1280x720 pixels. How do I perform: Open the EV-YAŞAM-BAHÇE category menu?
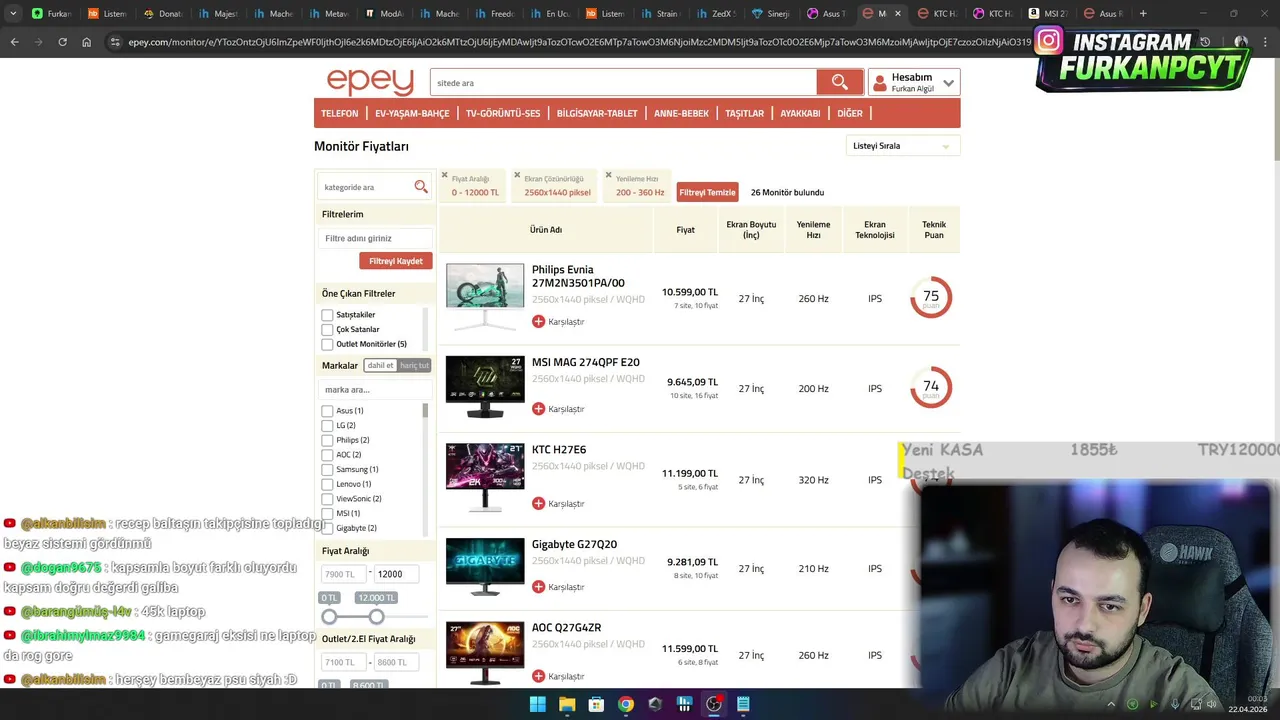tap(412, 113)
